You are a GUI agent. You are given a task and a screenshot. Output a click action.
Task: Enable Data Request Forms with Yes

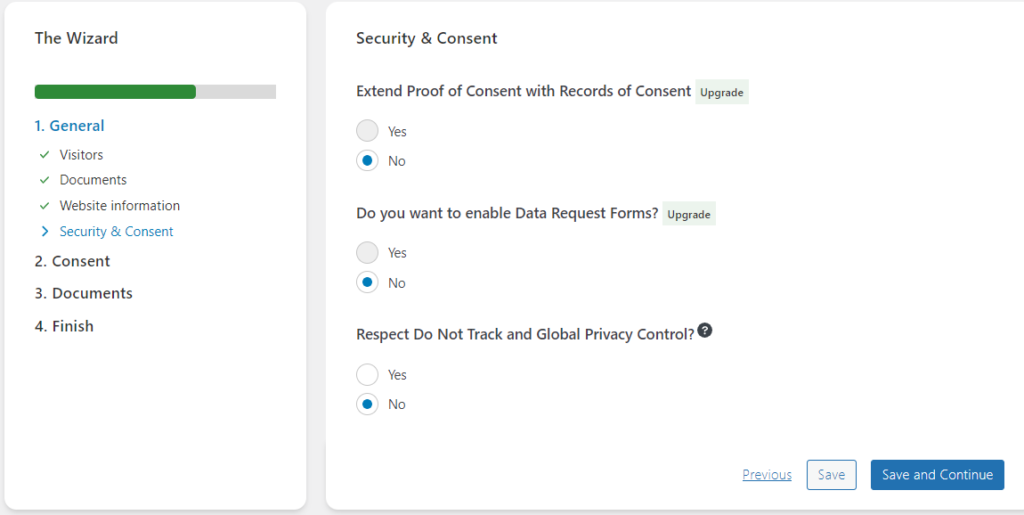(x=367, y=253)
